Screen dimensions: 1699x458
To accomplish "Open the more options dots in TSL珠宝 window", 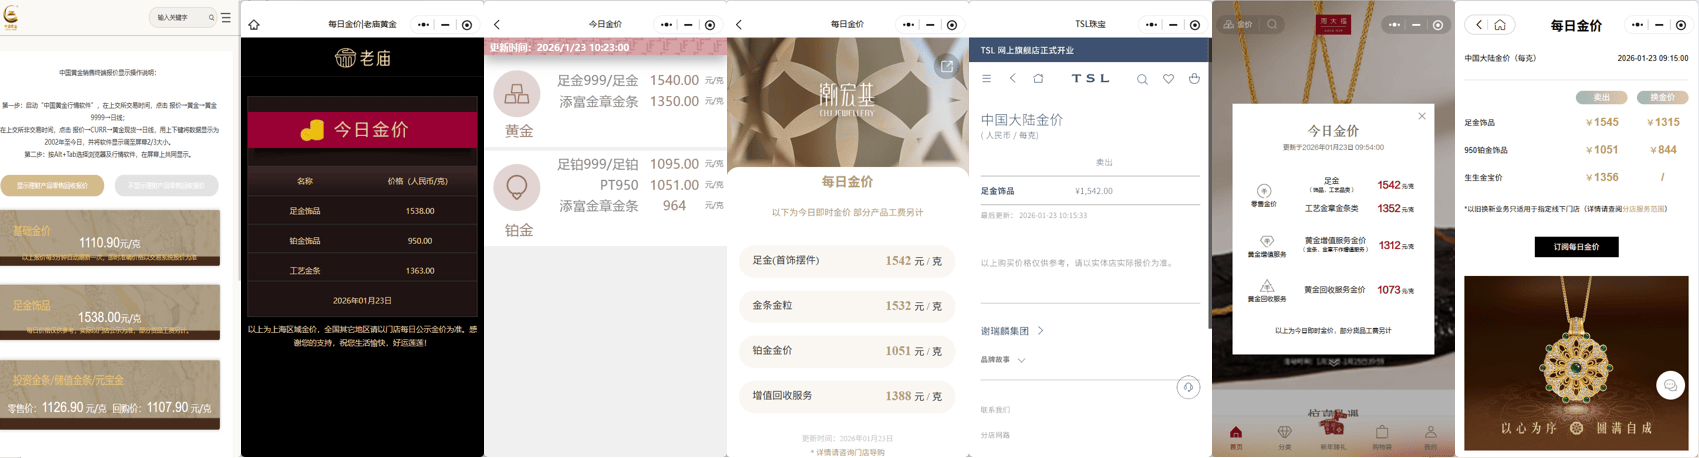I will point(1151,25).
